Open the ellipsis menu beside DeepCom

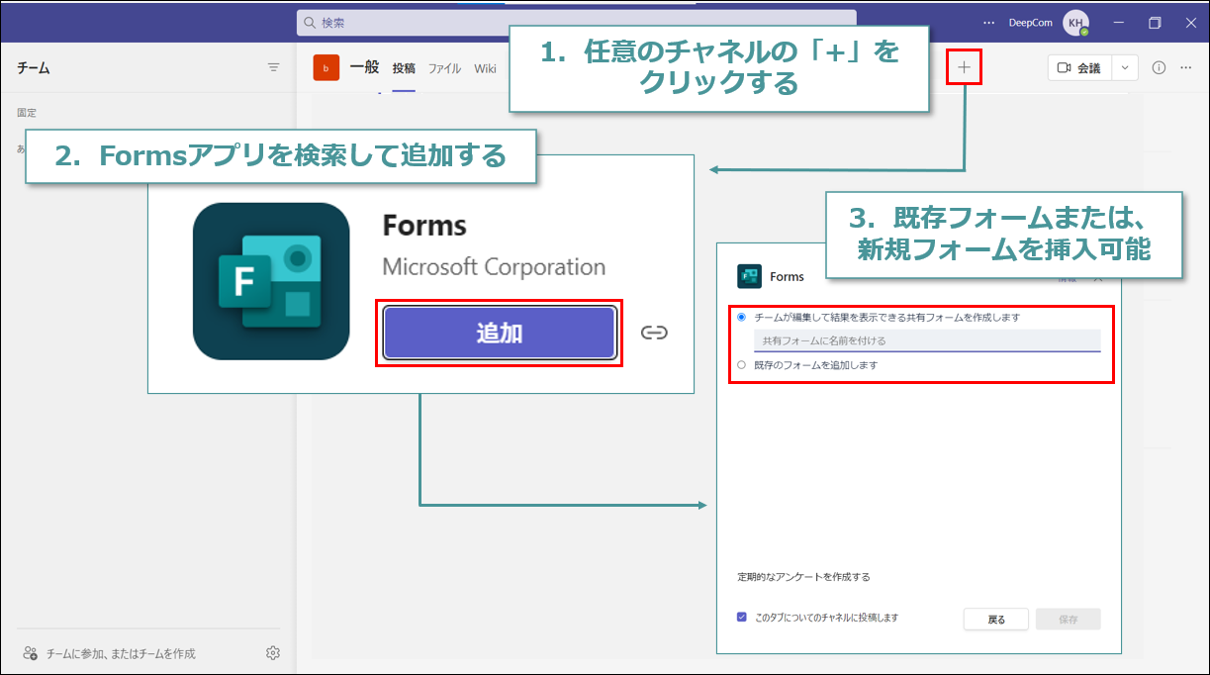click(989, 22)
